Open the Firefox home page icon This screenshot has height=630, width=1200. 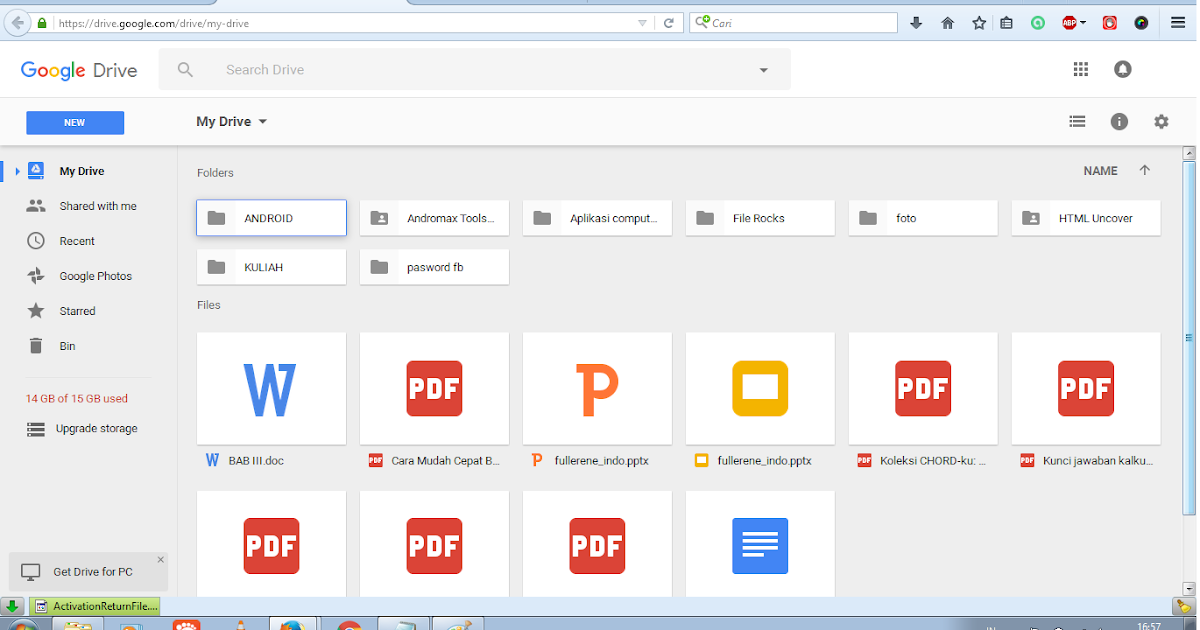point(948,22)
